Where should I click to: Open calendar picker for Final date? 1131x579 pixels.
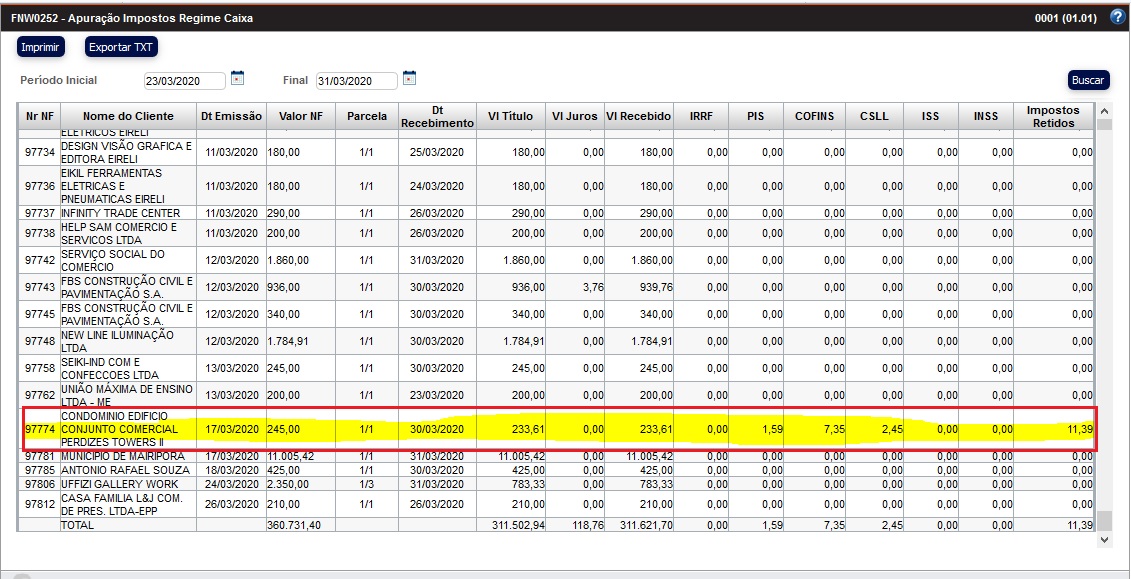[409, 78]
